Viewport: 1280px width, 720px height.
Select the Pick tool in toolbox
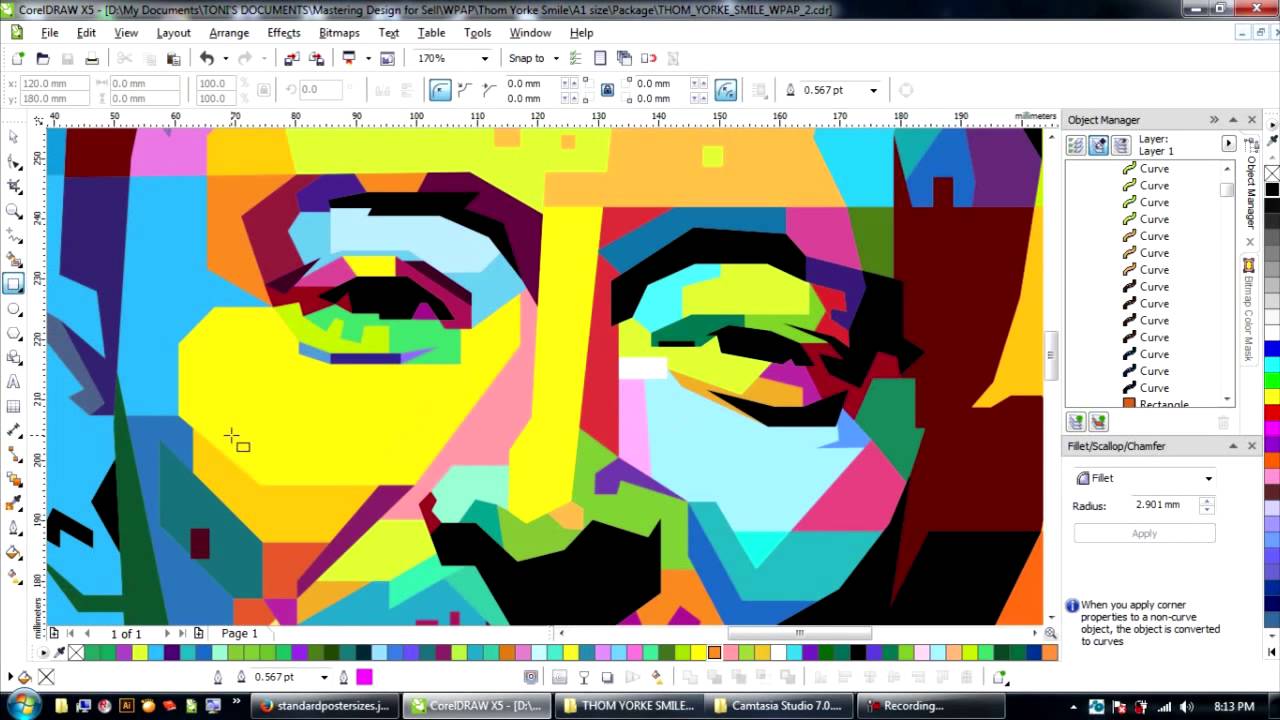pos(14,137)
